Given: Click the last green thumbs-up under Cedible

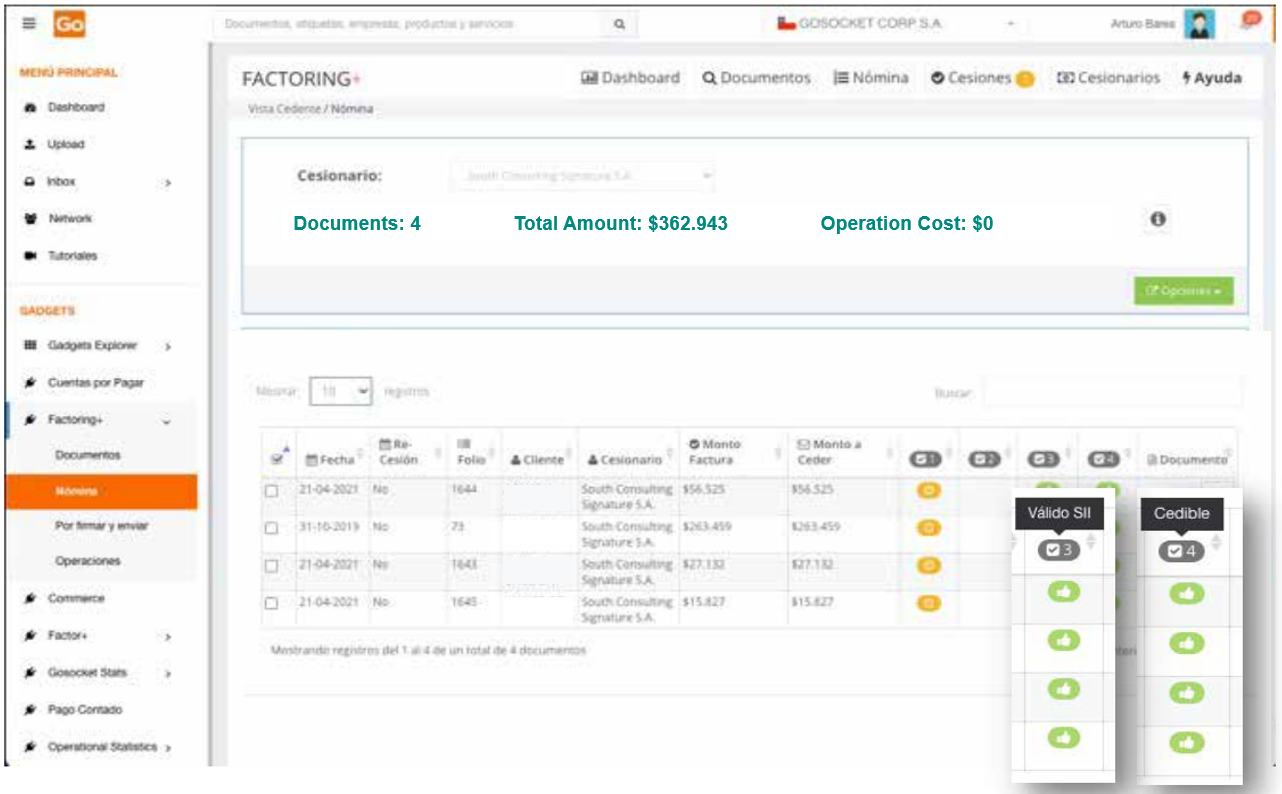Looking at the screenshot, I should (x=1186, y=742).
